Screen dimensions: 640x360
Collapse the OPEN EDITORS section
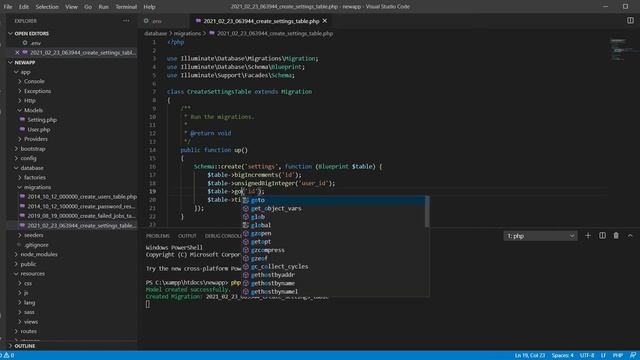[x=31, y=33]
